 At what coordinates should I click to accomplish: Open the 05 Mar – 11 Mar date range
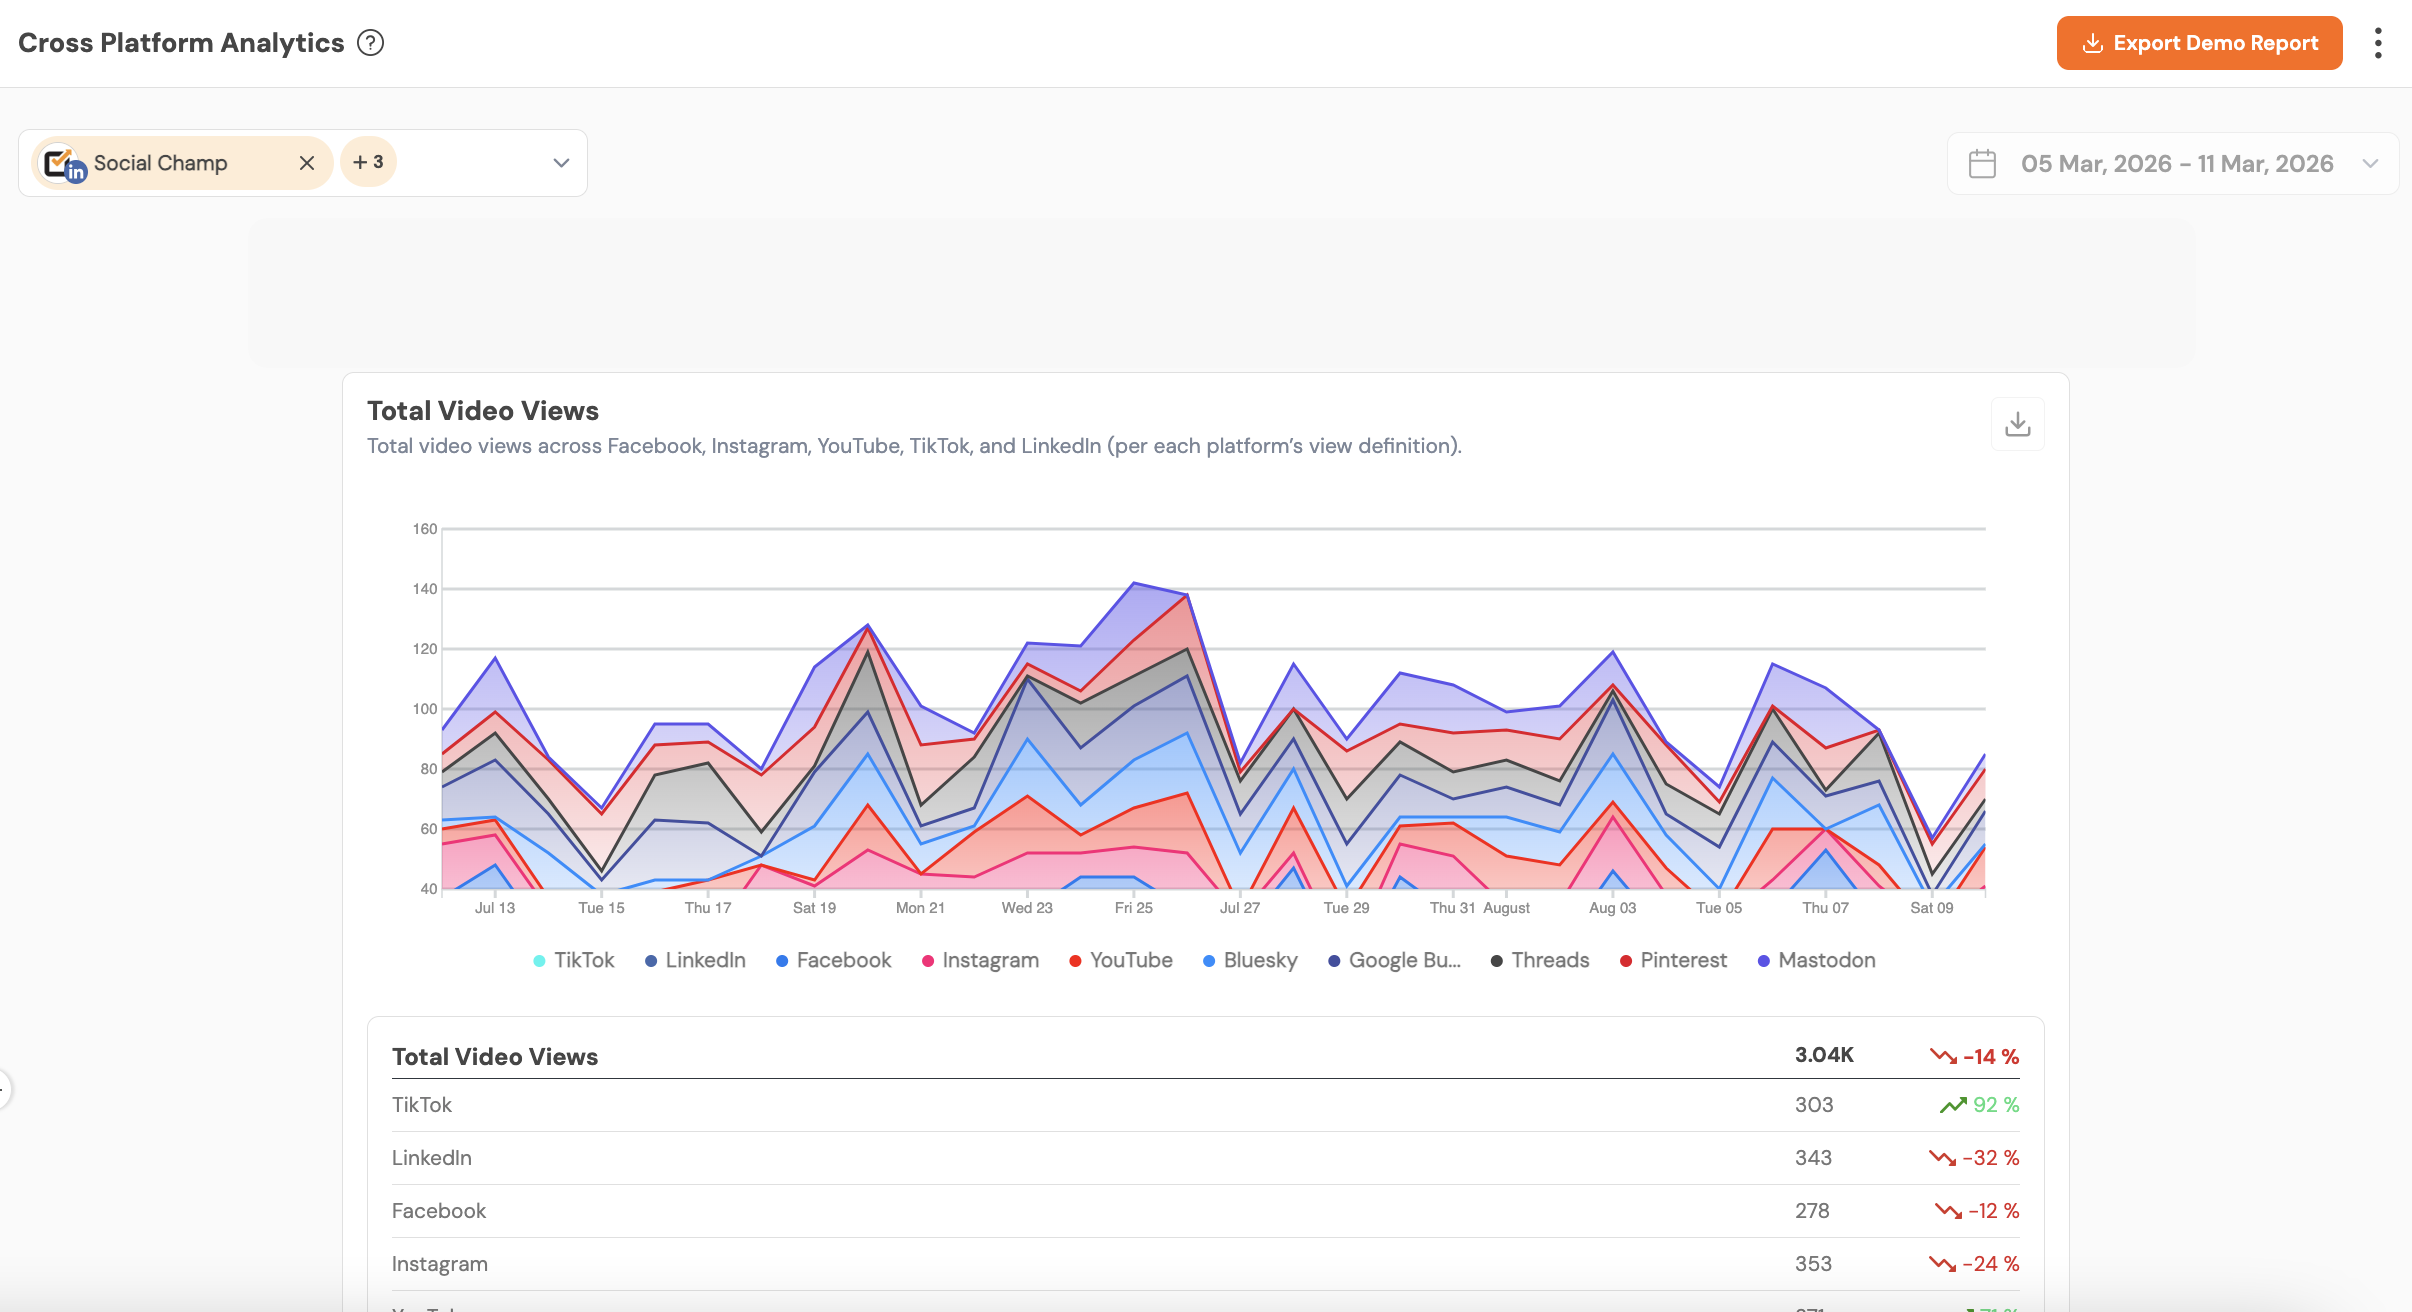click(2176, 164)
